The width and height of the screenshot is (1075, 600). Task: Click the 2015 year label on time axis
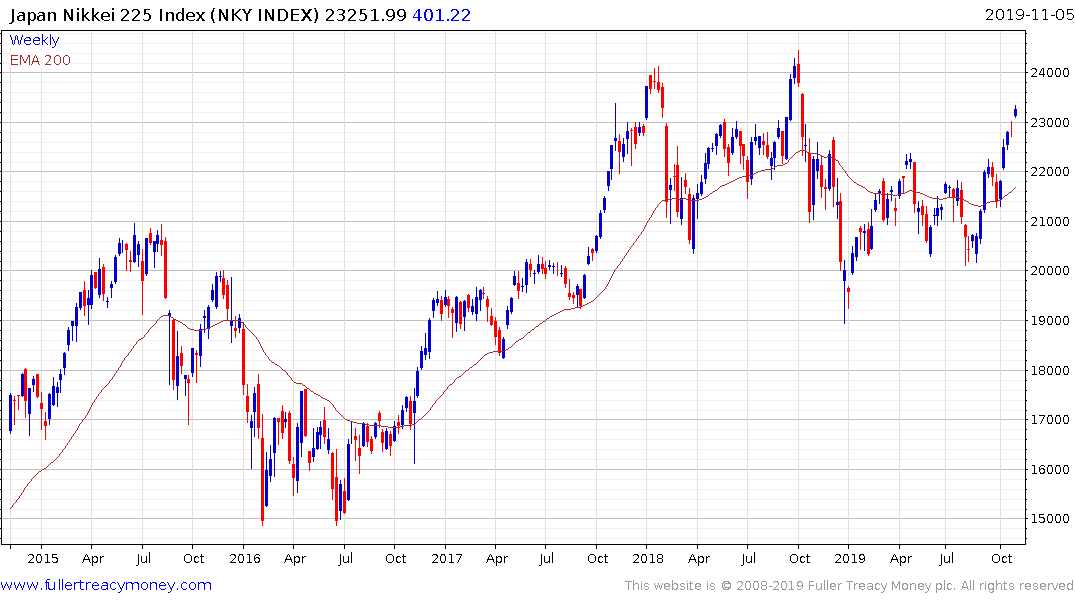[x=43, y=558]
